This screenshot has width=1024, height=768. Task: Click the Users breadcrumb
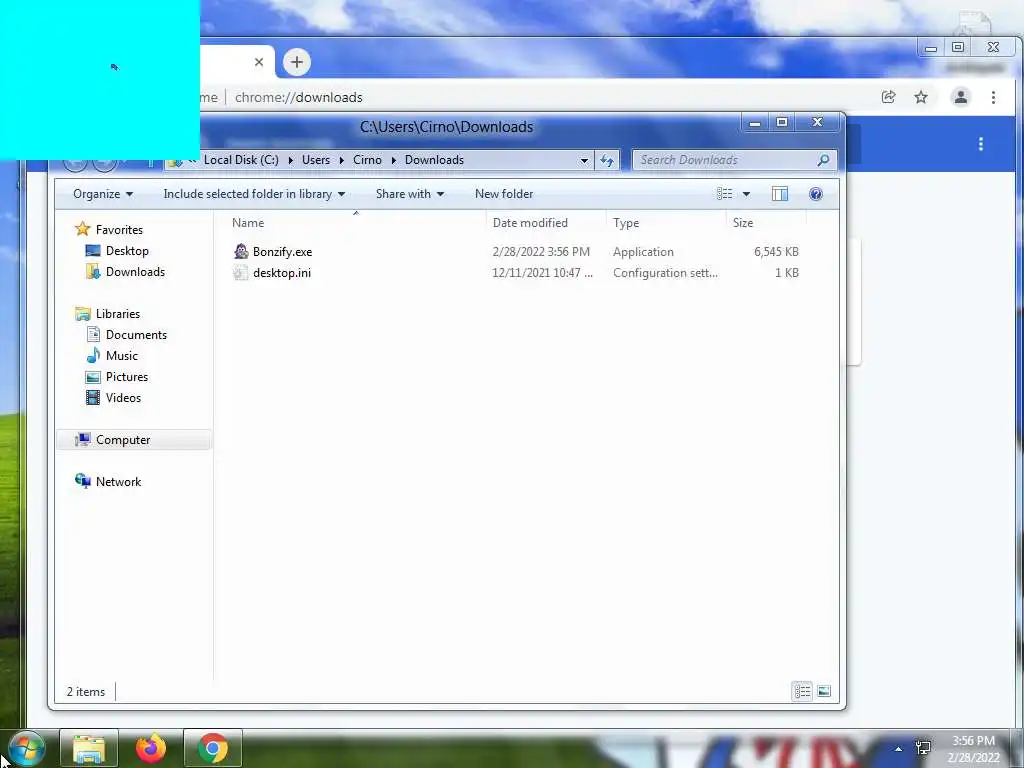pyautogui.click(x=316, y=160)
